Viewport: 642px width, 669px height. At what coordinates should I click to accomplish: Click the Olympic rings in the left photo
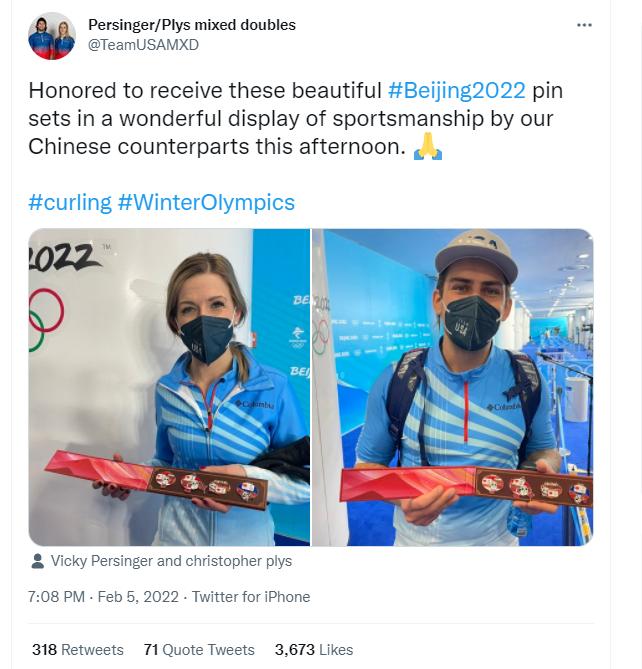[43, 316]
